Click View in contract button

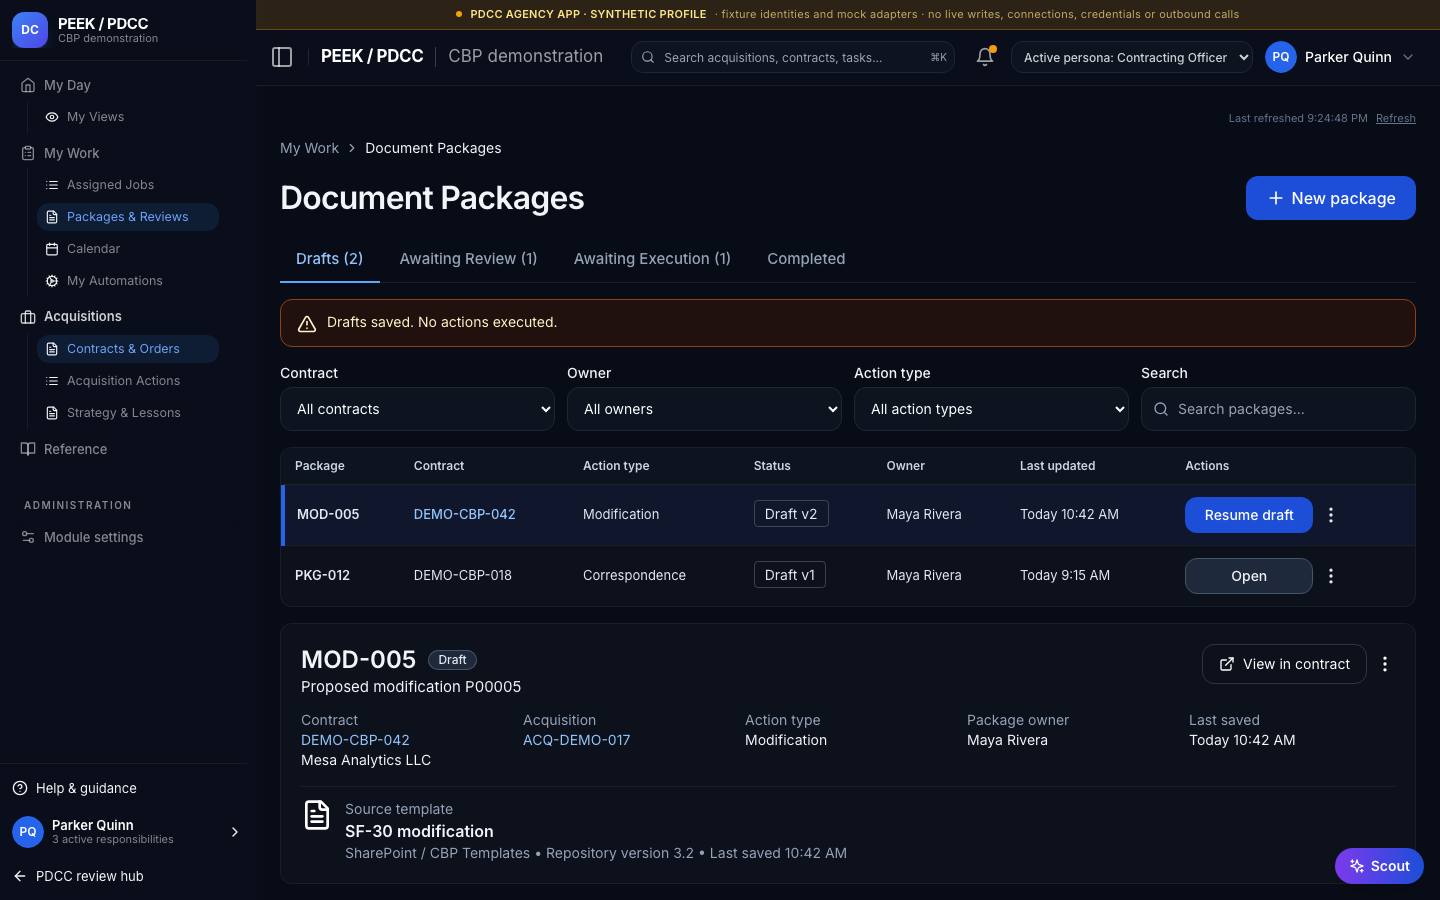tap(1284, 664)
